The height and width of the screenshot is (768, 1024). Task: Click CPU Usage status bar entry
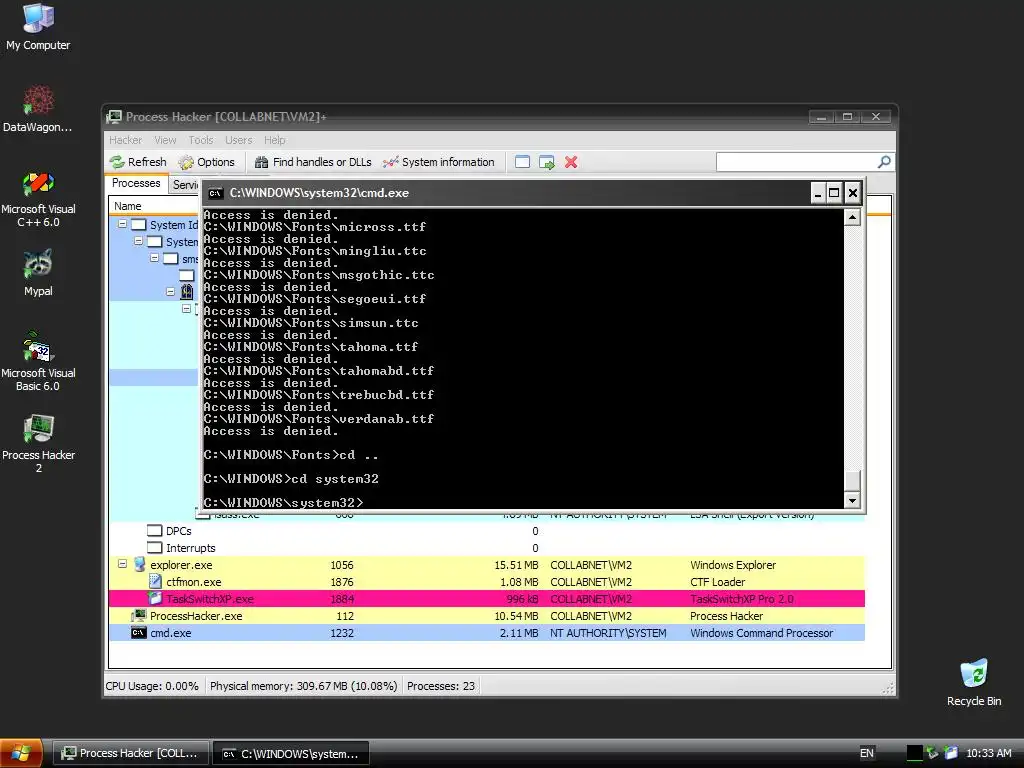152,686
